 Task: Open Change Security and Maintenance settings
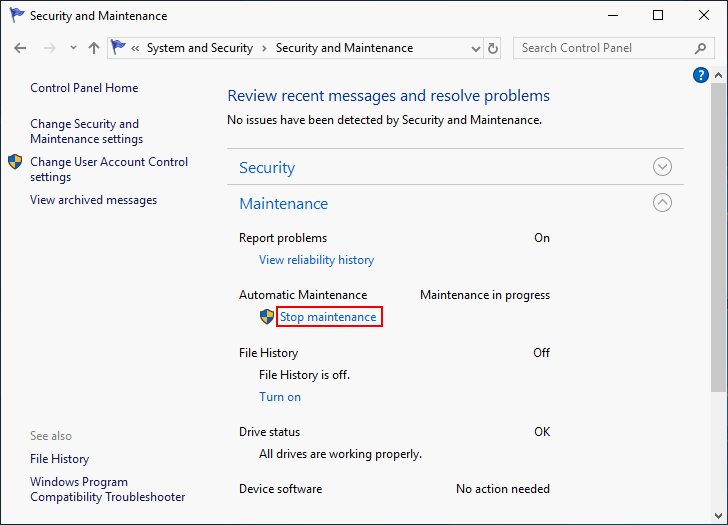86,131
